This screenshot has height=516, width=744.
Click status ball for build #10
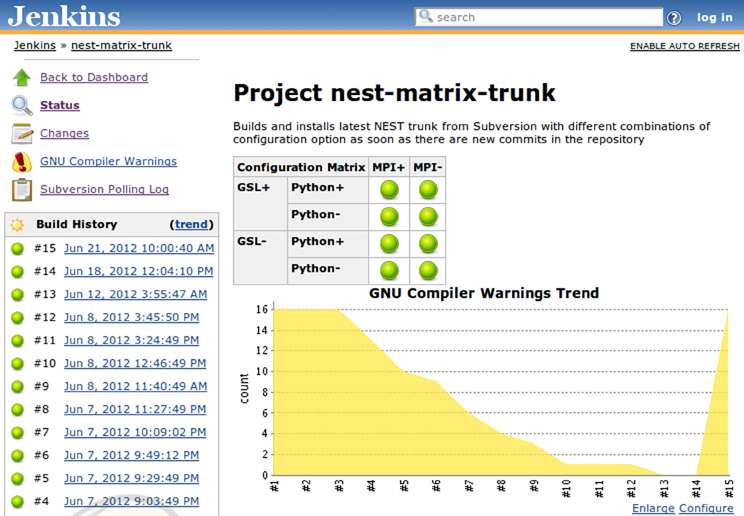click(x=18, y=364)
